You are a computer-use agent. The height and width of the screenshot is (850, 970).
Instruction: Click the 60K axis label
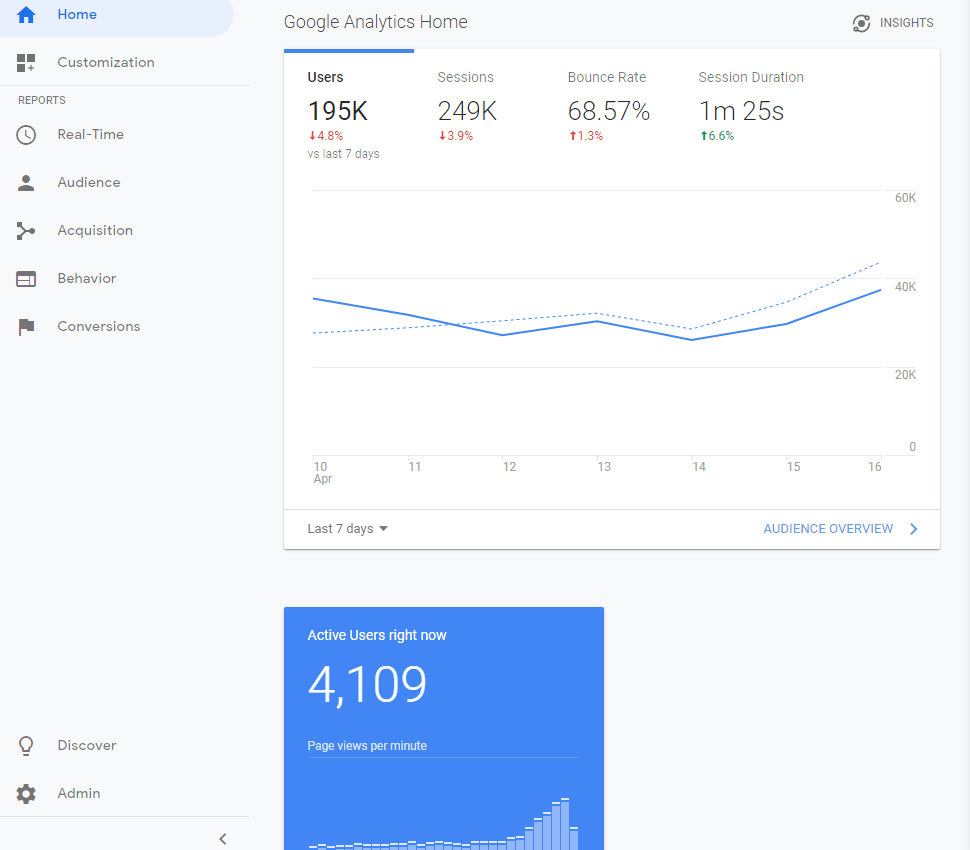[x=905, y=198]
